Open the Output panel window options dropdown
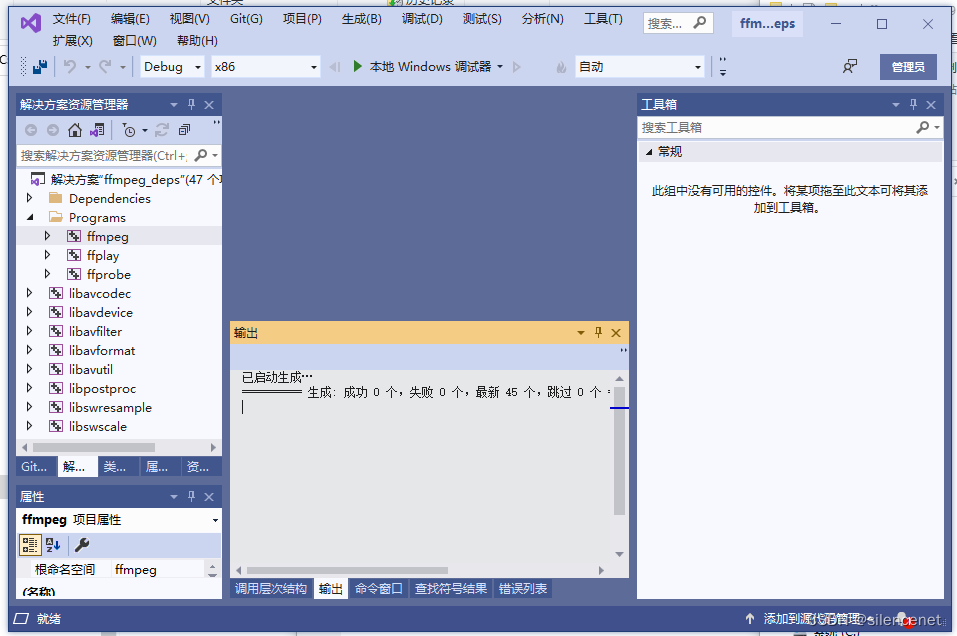This screenshot has height=636, width=957. [x=580, y=333]
